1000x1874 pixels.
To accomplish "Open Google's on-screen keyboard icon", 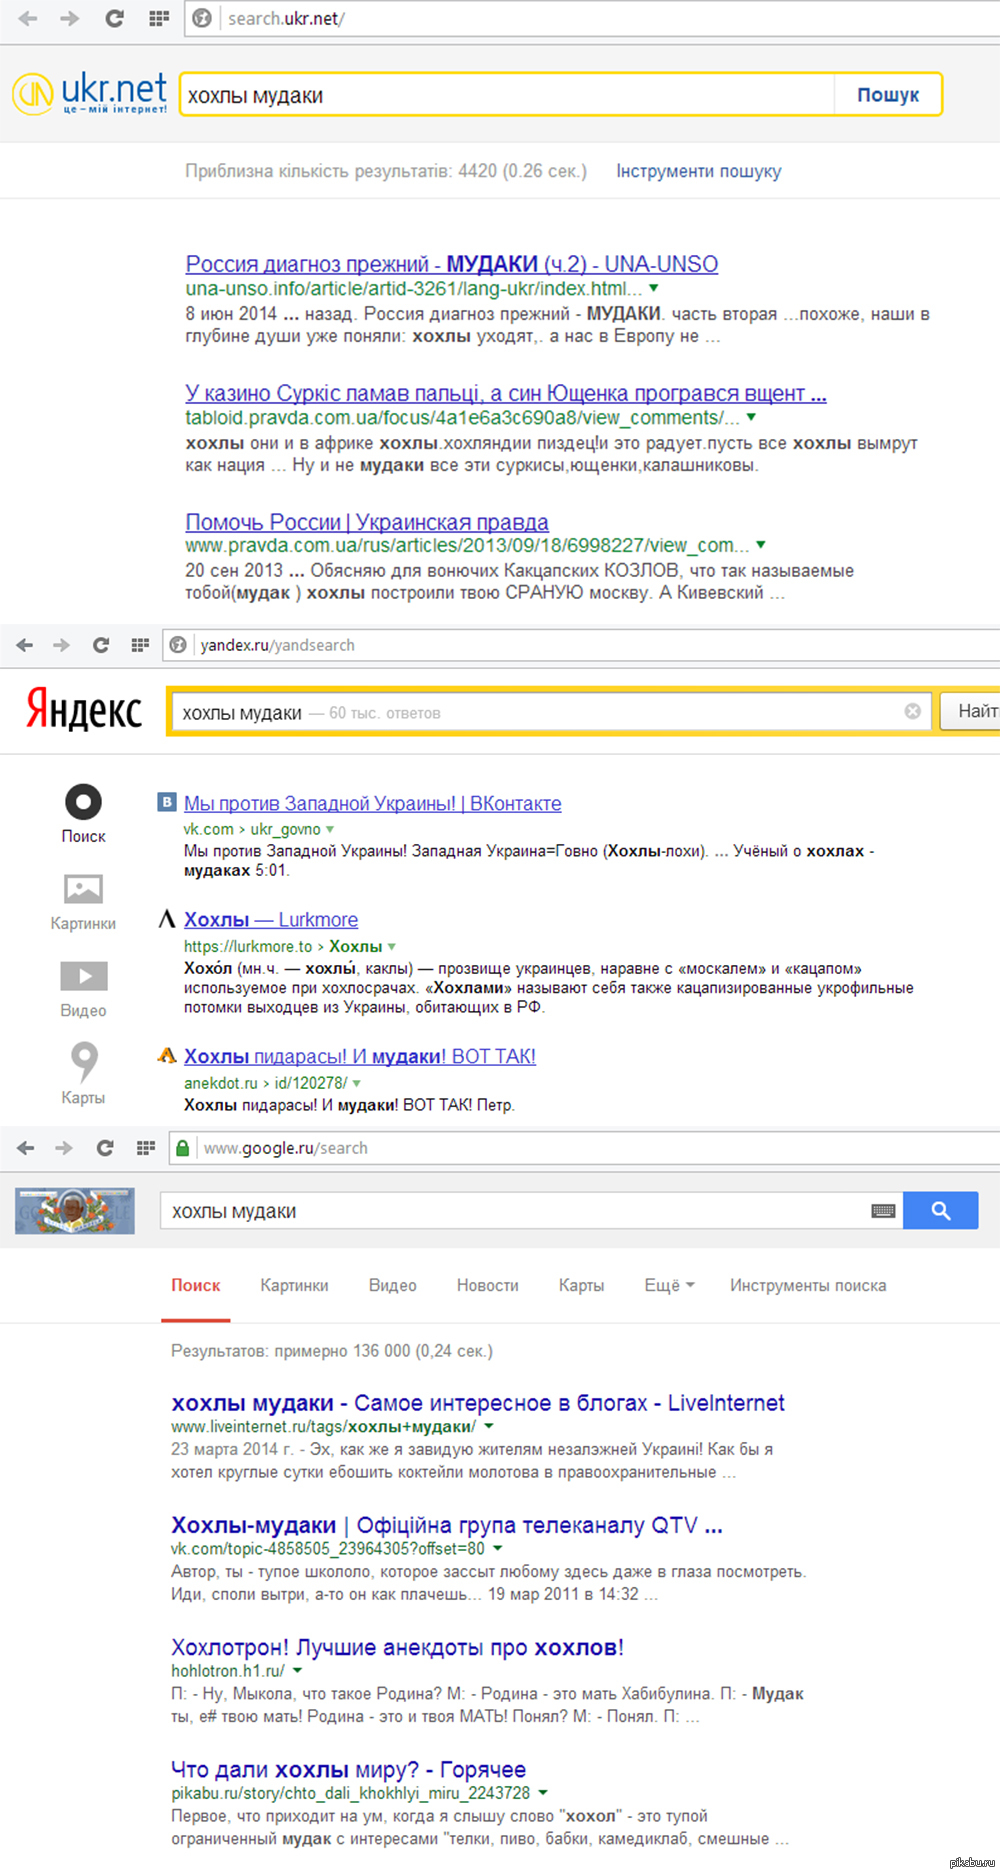I will pyautogui.click(x=883, y=1211).
